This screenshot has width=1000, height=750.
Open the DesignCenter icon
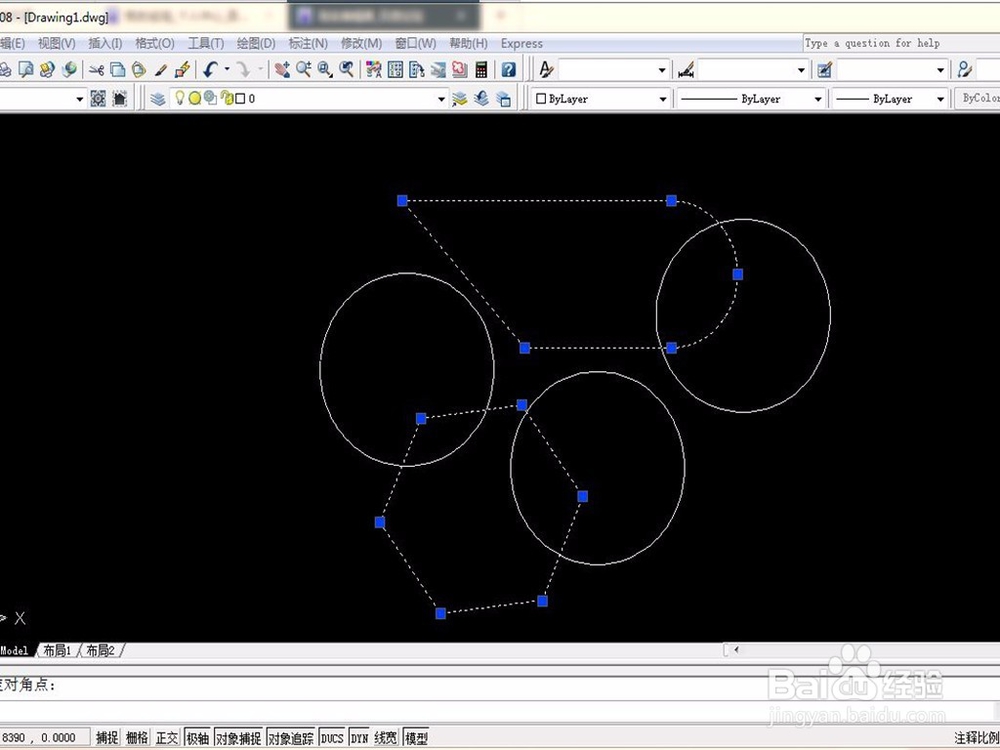pos(395,69)
